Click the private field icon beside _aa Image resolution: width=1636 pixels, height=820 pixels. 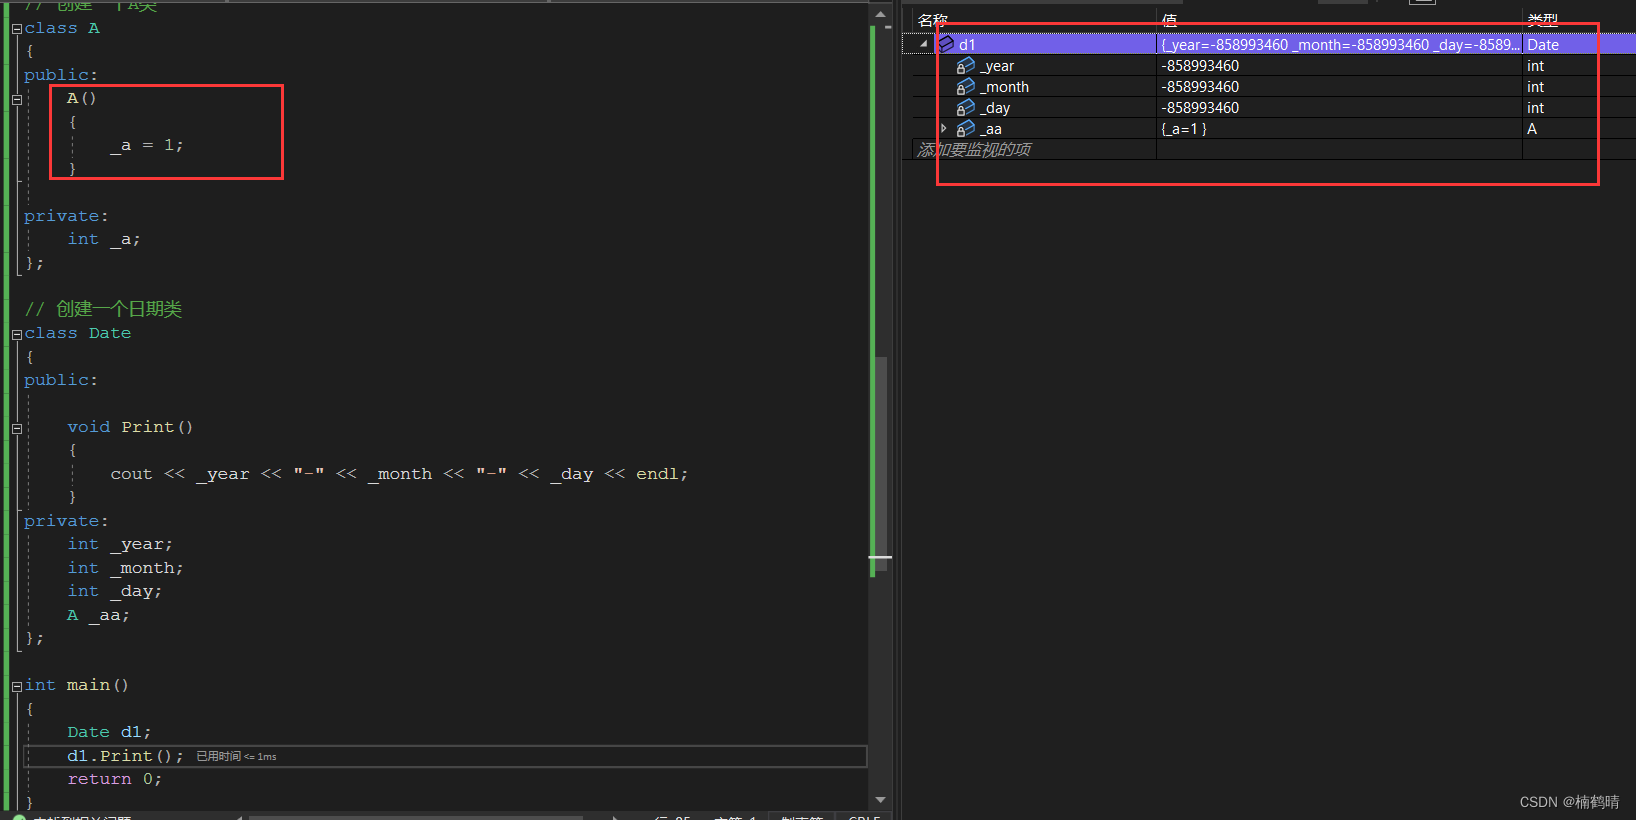coord(965,129)
